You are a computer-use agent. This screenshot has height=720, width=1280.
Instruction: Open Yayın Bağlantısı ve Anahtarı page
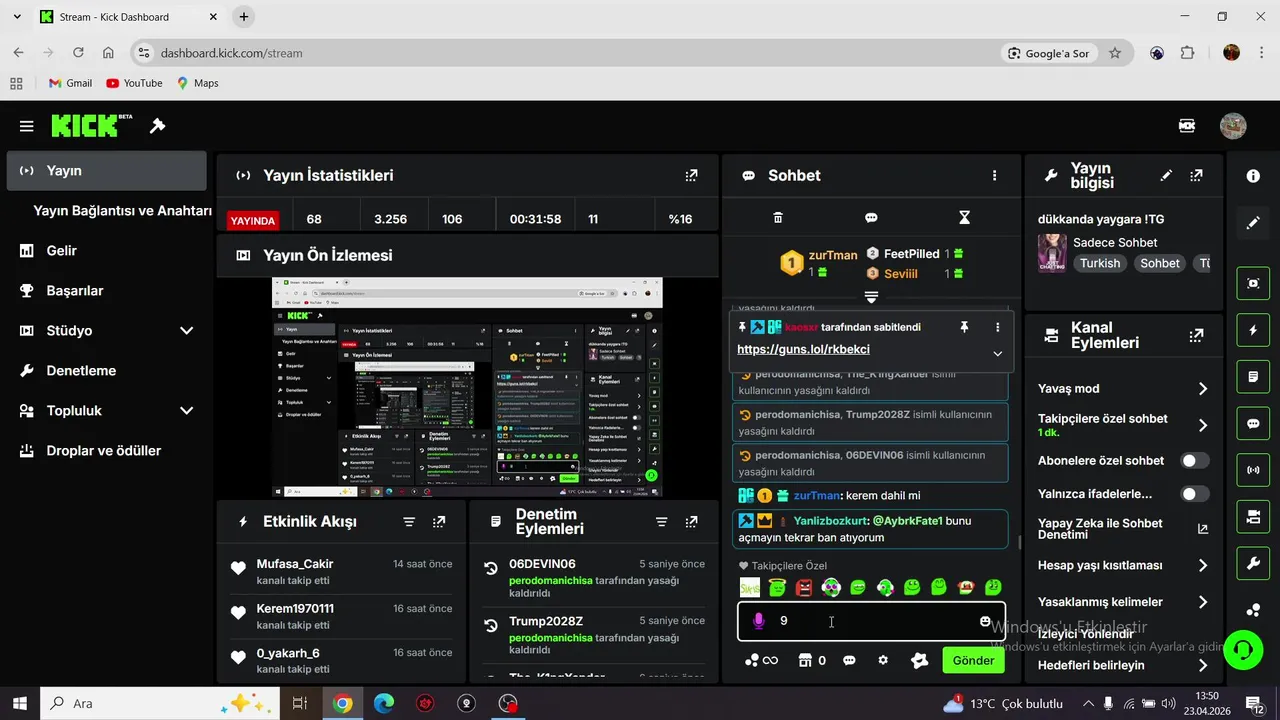(122, 211)
